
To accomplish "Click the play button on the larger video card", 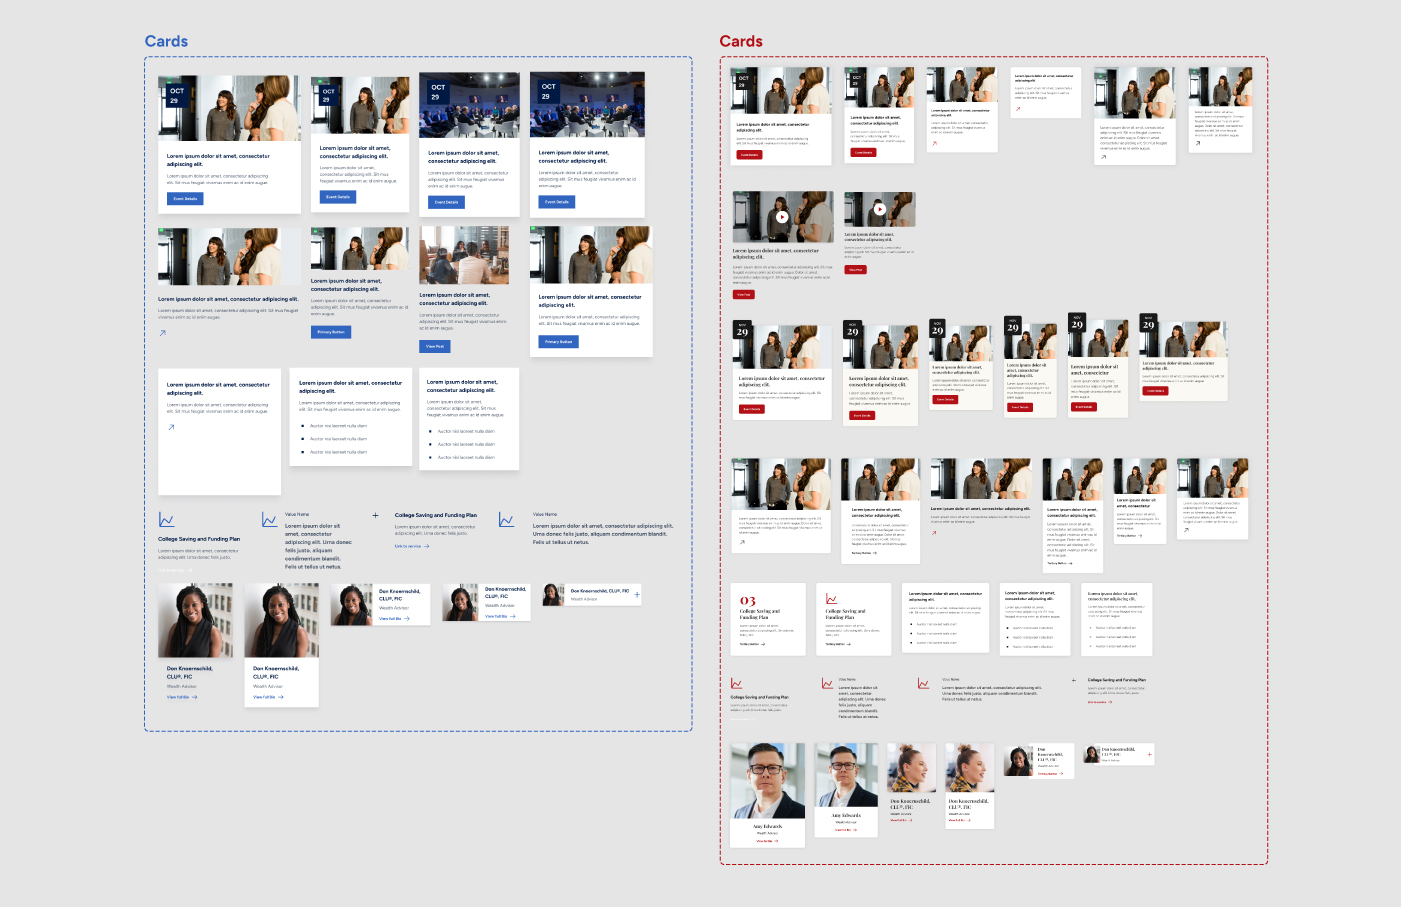I will (x=782, y=217).
